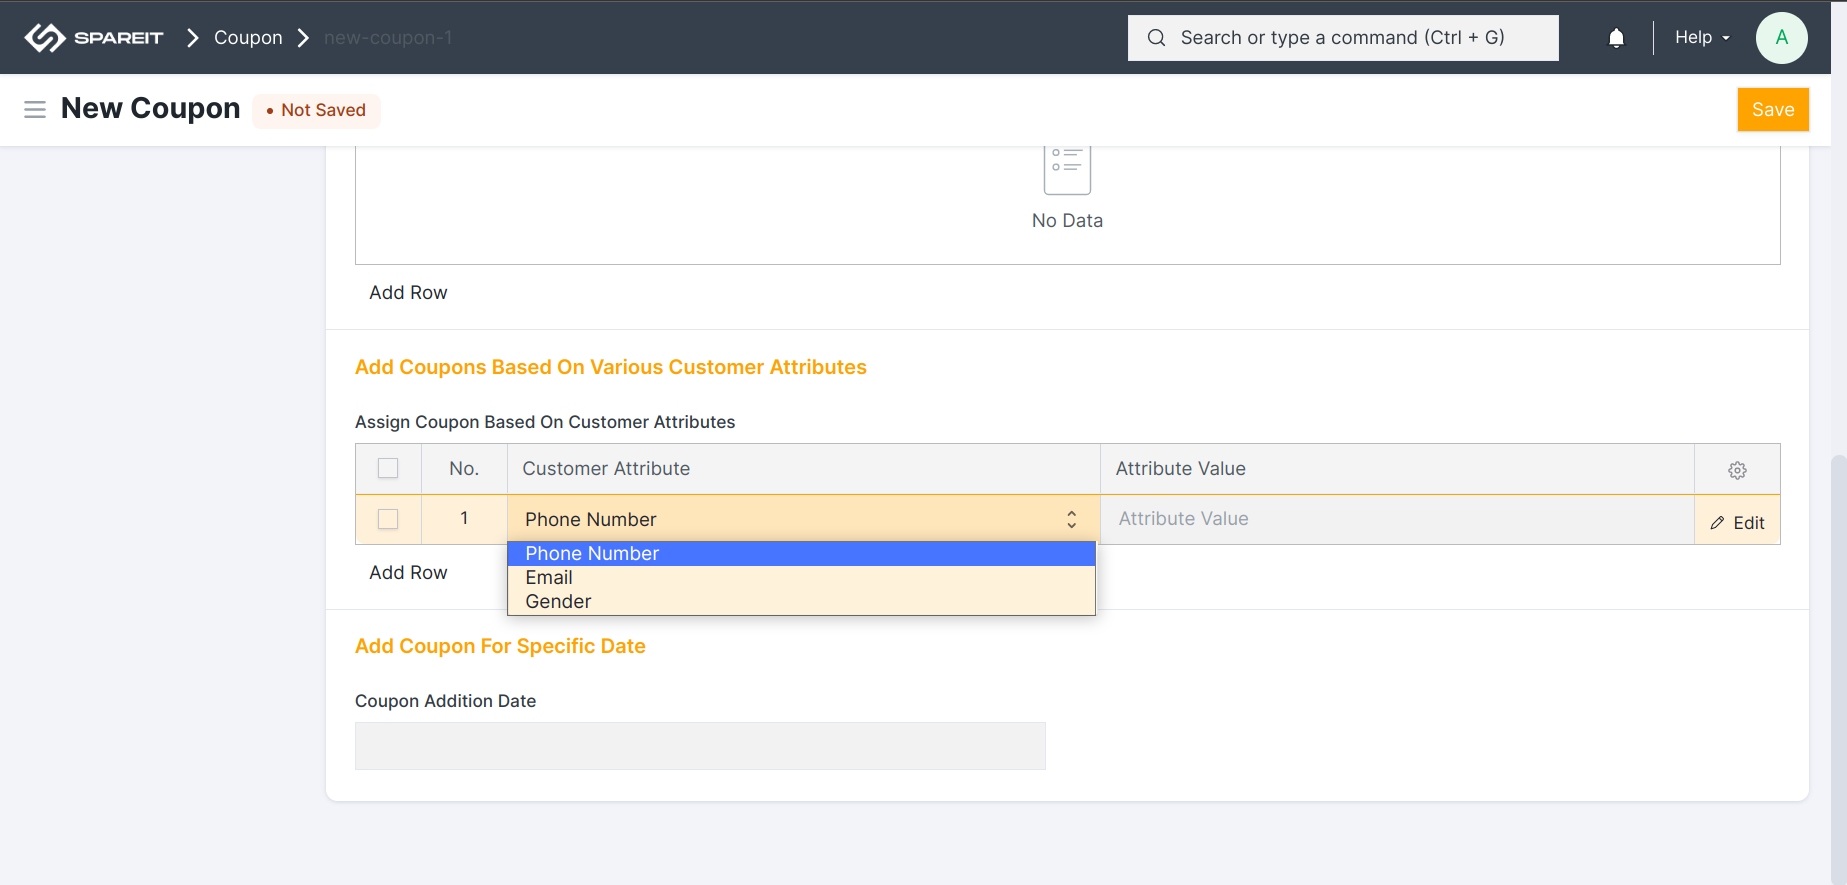Image resolution: width=1847 pixels, height=885 pixels.
Task: Click the Attribute Value input cell
Action: (x=1396, y=519)
